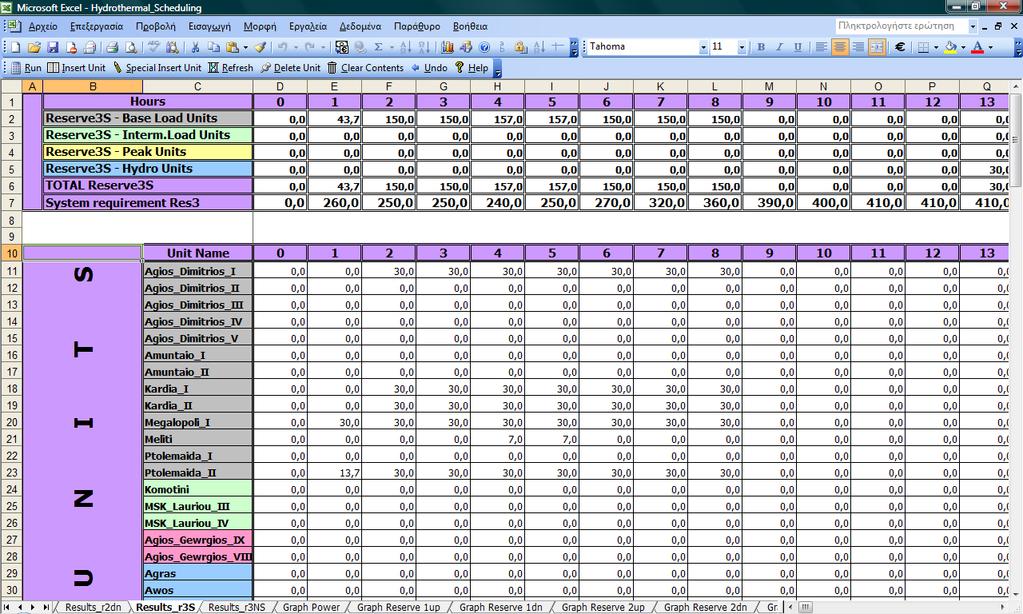Select the Format Painter brush icon
This screenshot has width=1023, height=614.
click(260, 47)
